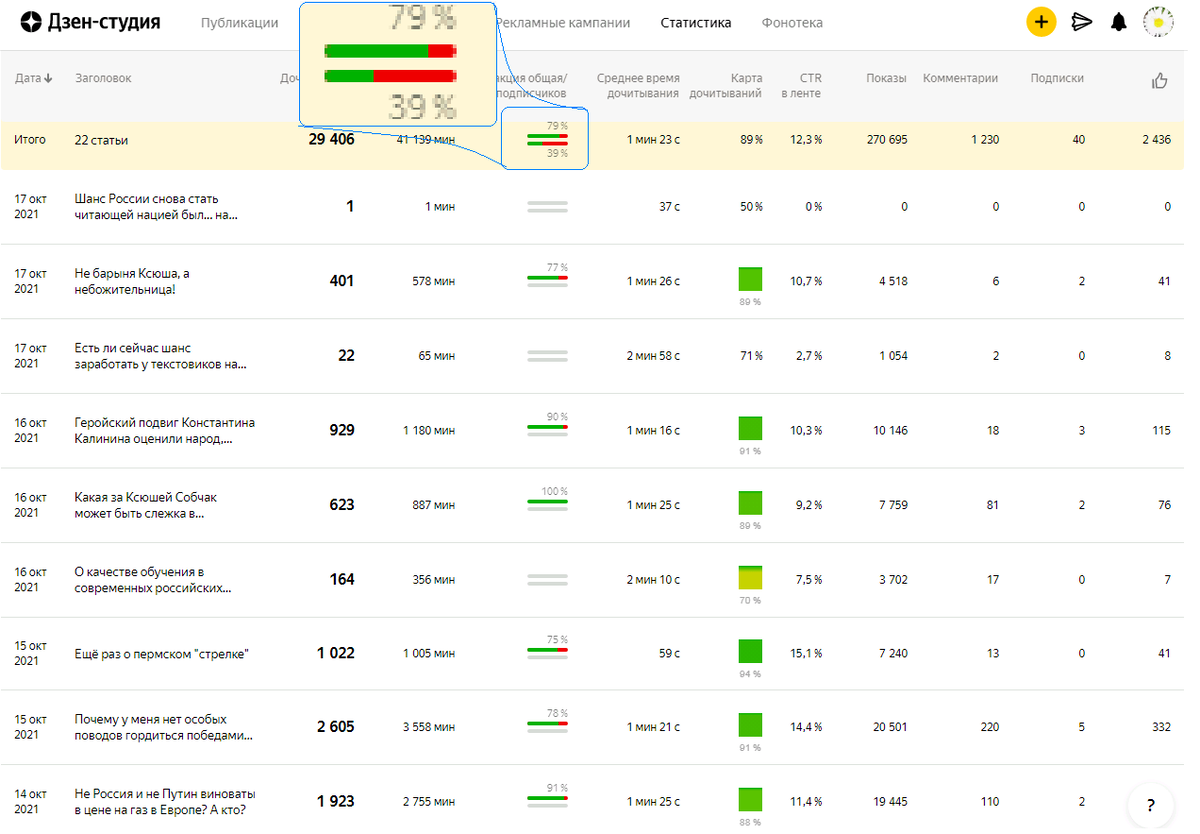Screen dimensions: 1200x834
Task: Click reading time 3 558 мин
Action: 429,727
